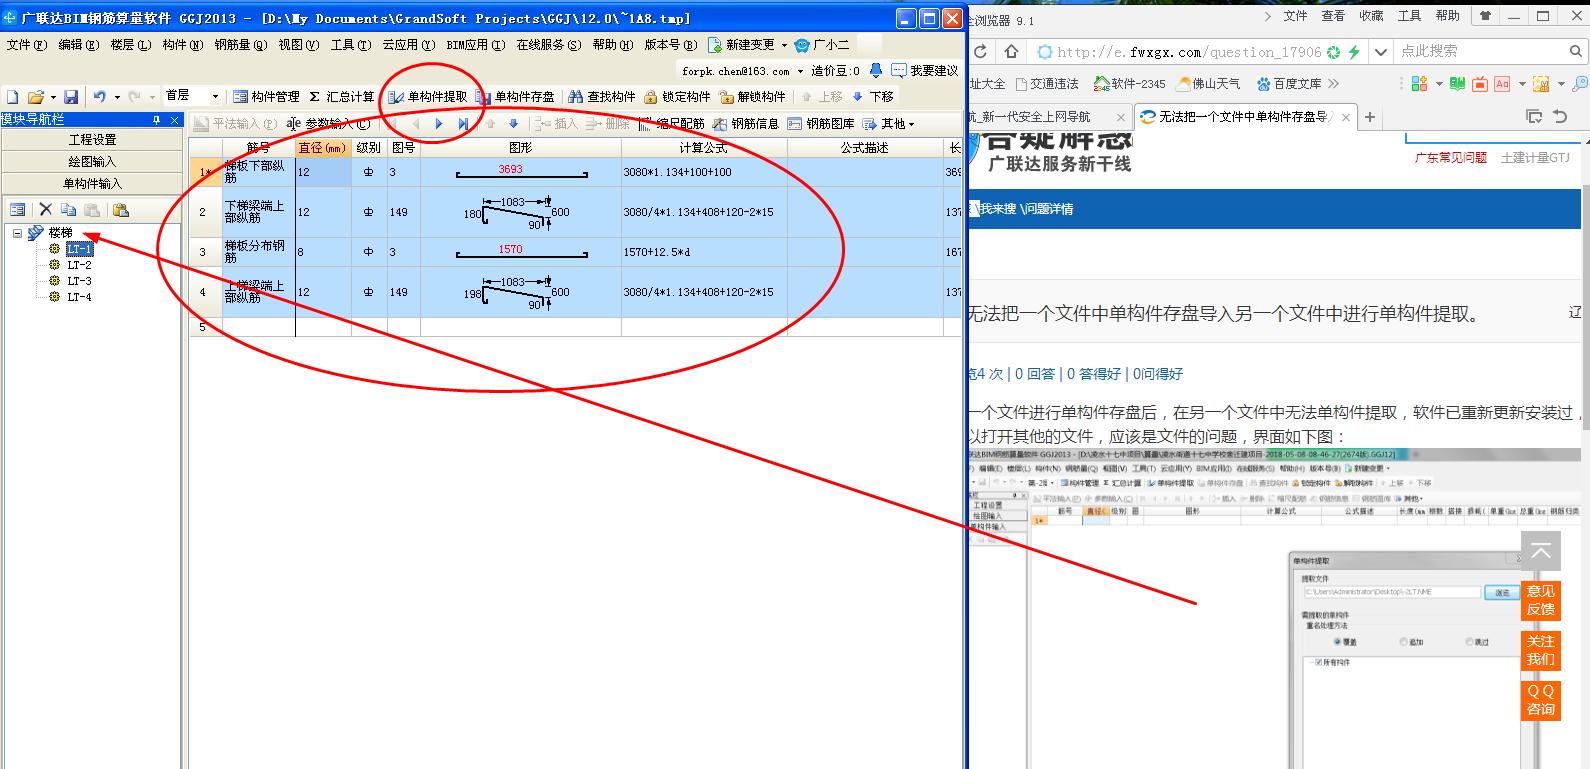Select LT-2 in the component tree

pyautogui.click(x=79, y=265)
